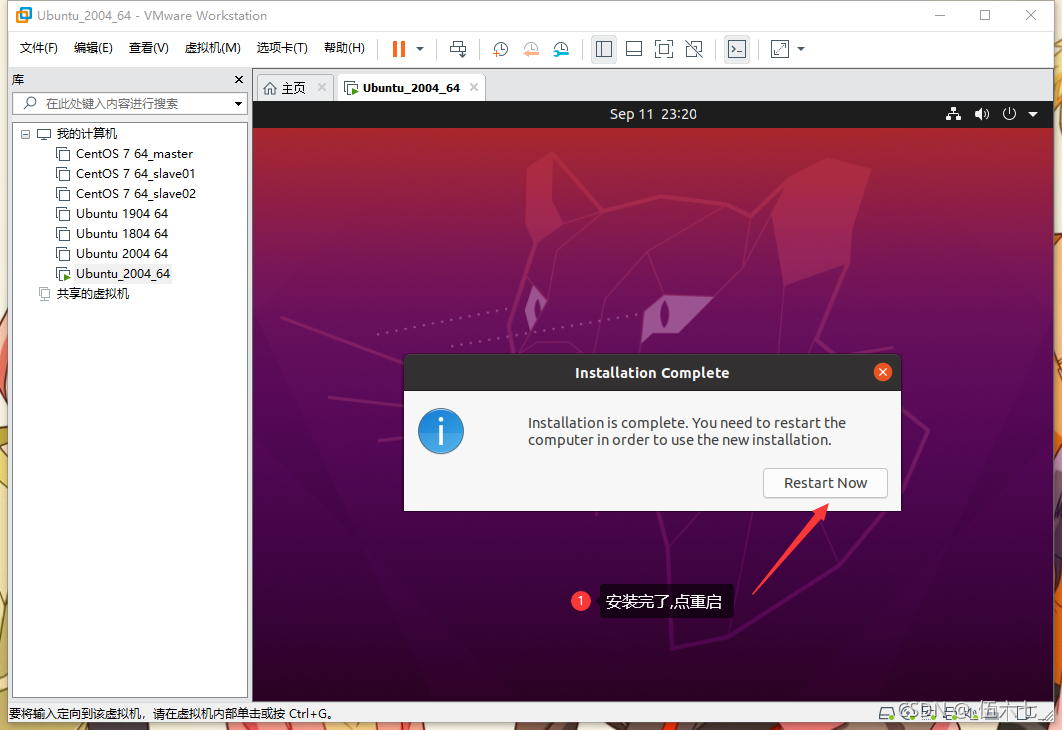Click the Restart Now button
Viewport: 1062px width, 730px height.
point(825,483)
